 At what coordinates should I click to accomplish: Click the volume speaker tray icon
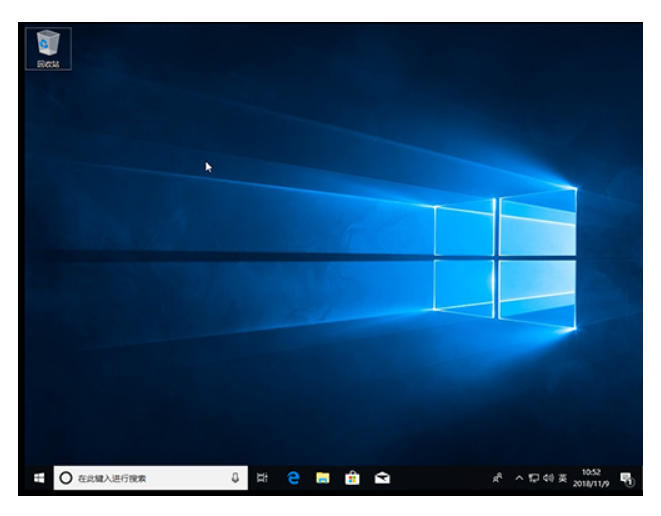tap(547, 478)
